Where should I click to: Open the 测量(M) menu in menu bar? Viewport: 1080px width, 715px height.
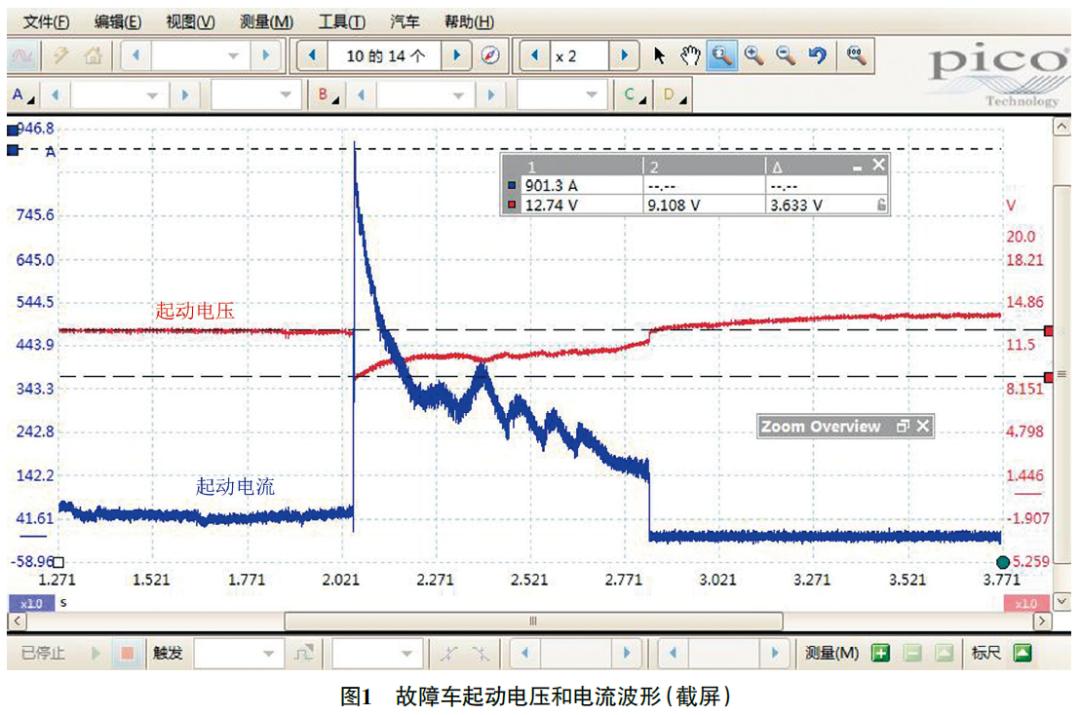pos(267,22)
